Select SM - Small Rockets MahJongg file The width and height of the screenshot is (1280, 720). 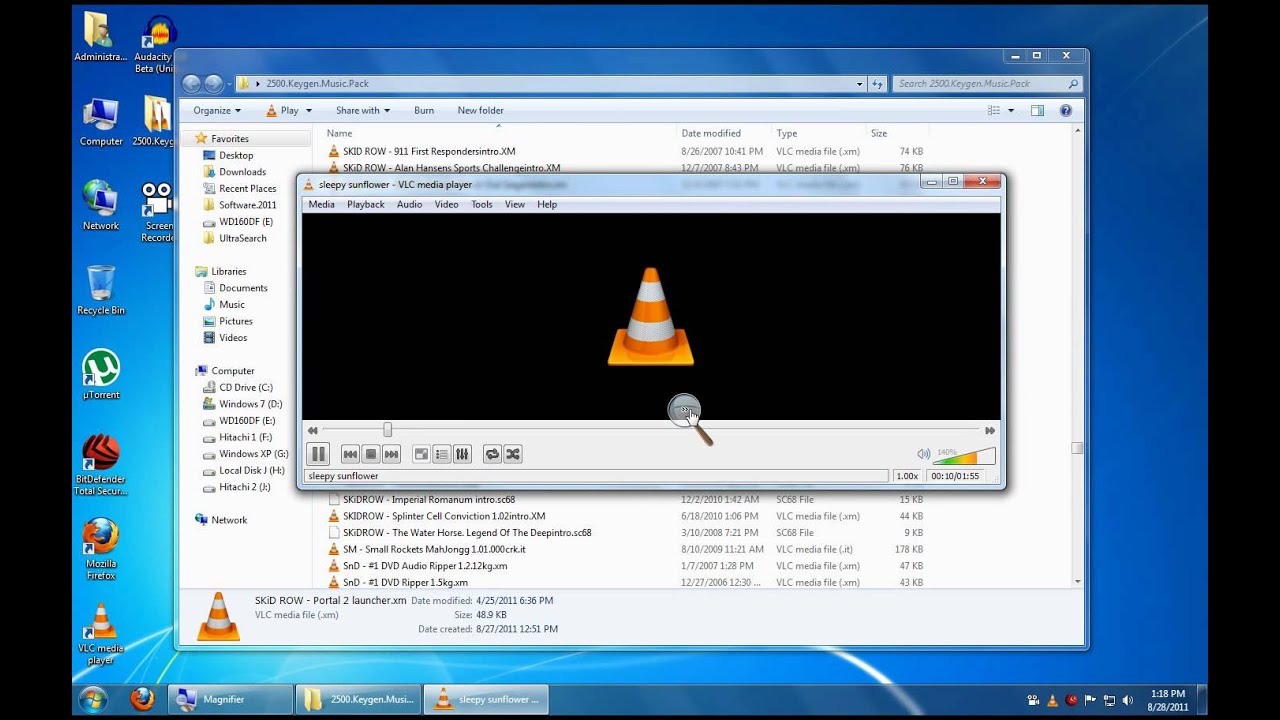pos(434,549)
